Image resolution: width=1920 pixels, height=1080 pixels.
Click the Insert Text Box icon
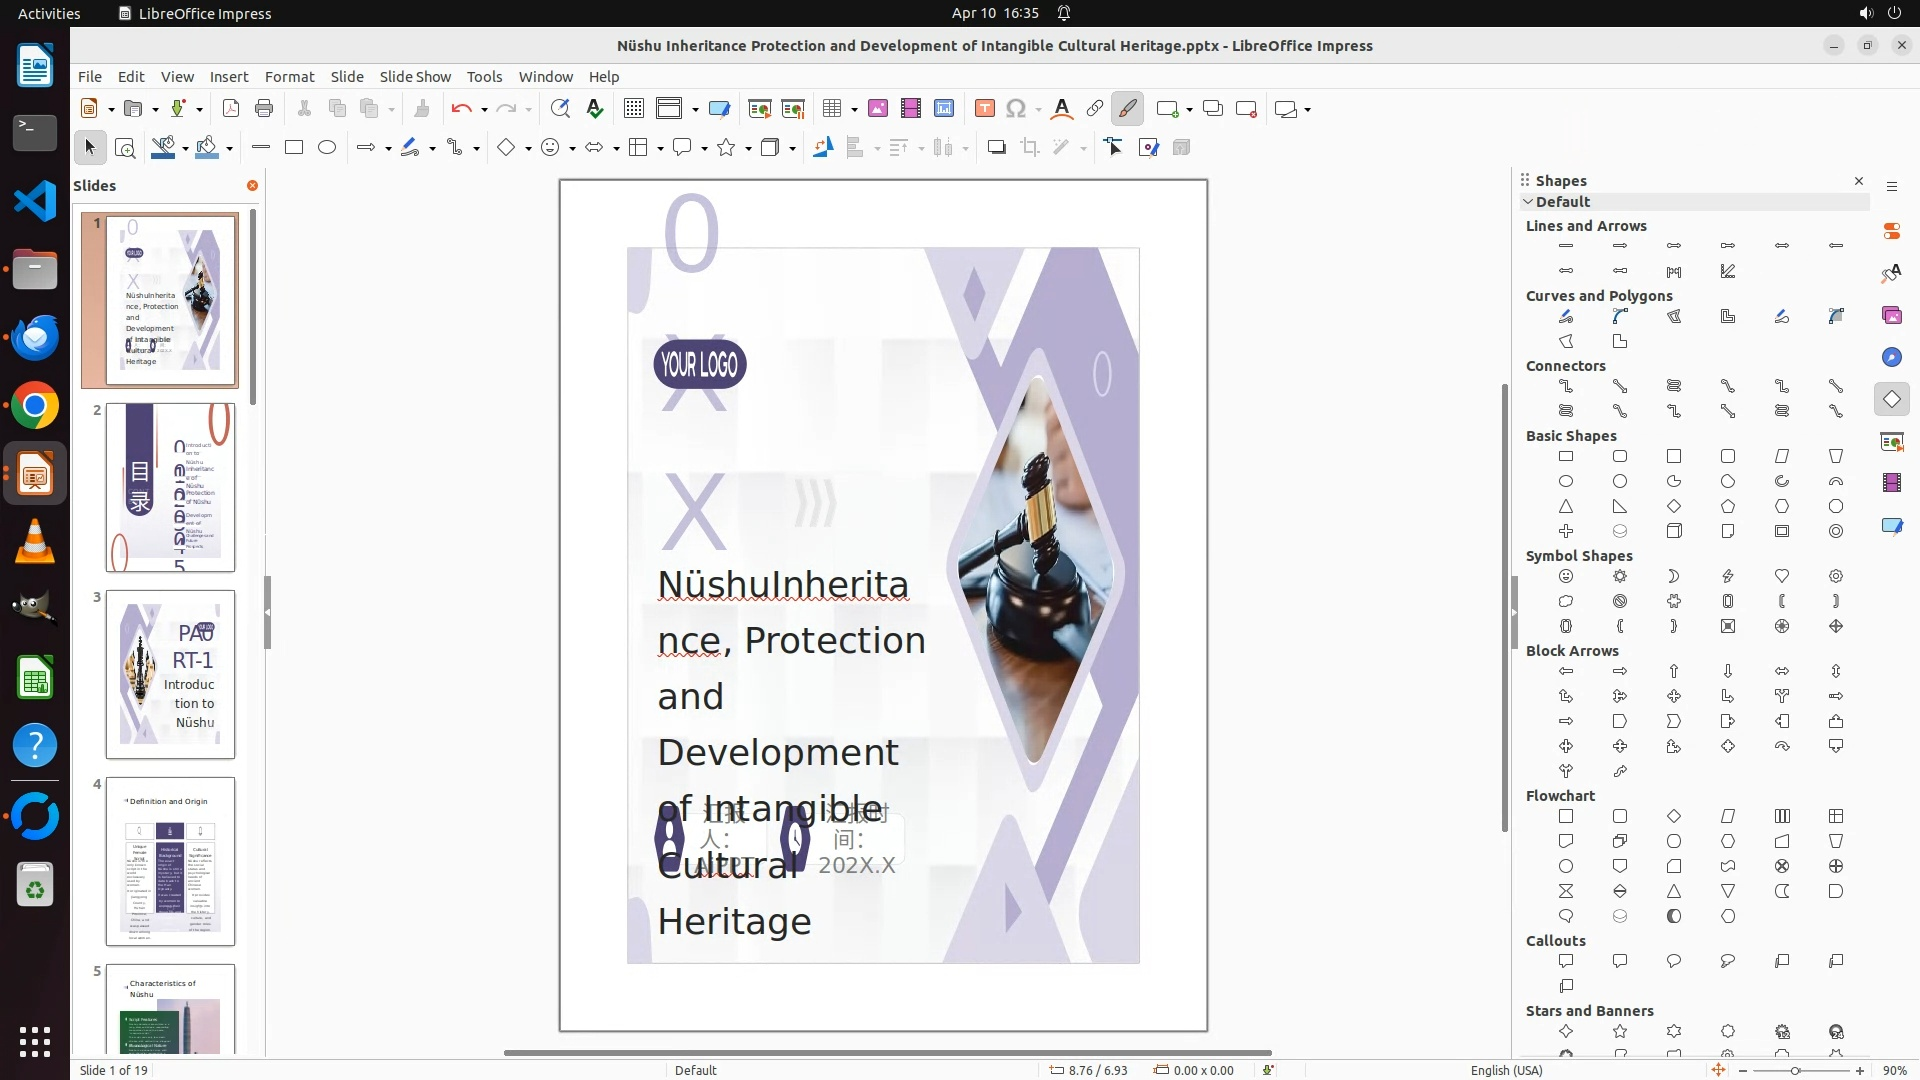coord(984,109)
